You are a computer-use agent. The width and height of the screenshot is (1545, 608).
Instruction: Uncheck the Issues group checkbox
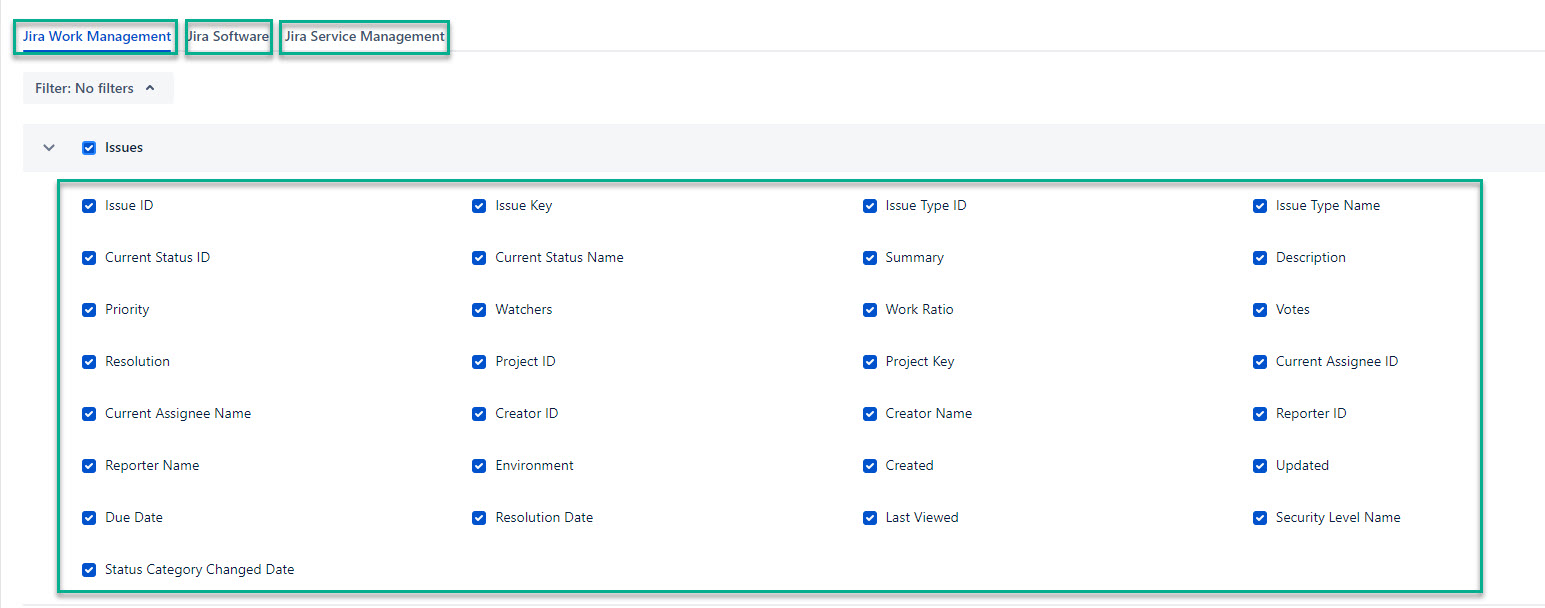tap(89, 148)
